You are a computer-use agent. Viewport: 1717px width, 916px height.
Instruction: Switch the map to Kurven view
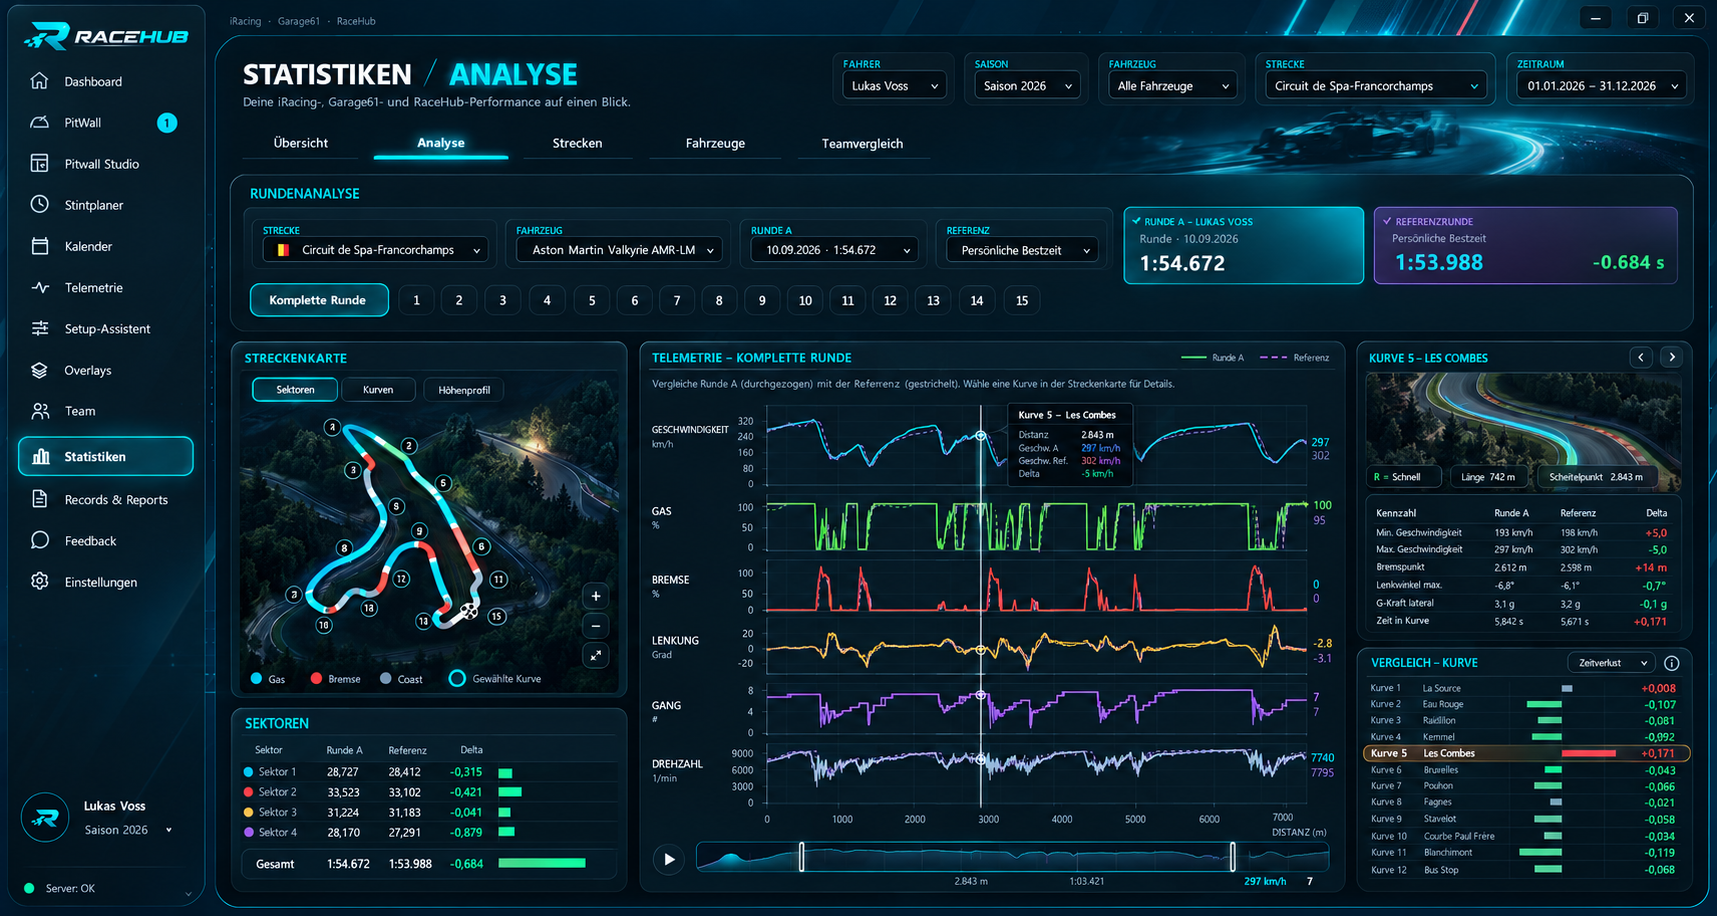378,390
